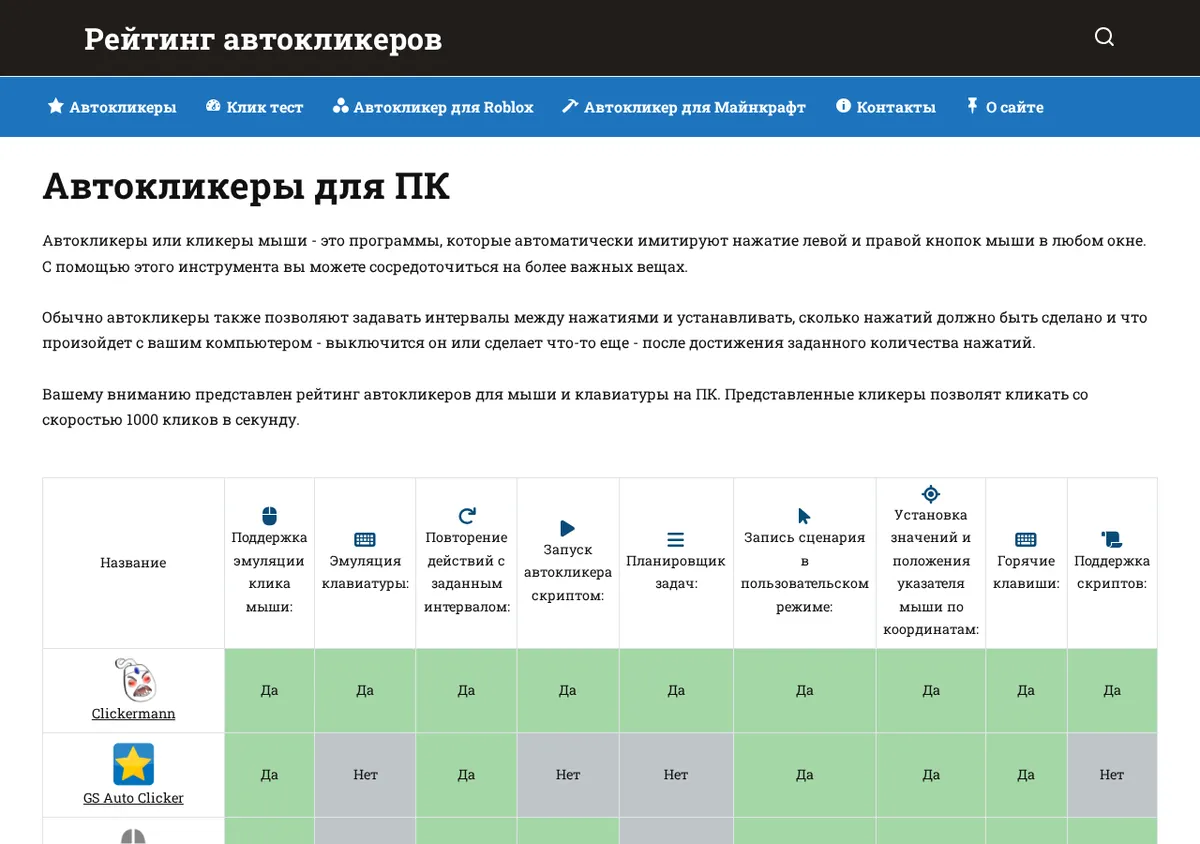Screen dimensions: 1200x844
Task: Click the mouse icon above Поддержка эмуляции клика
Action: pyautogui.click(x=269, y=516)
